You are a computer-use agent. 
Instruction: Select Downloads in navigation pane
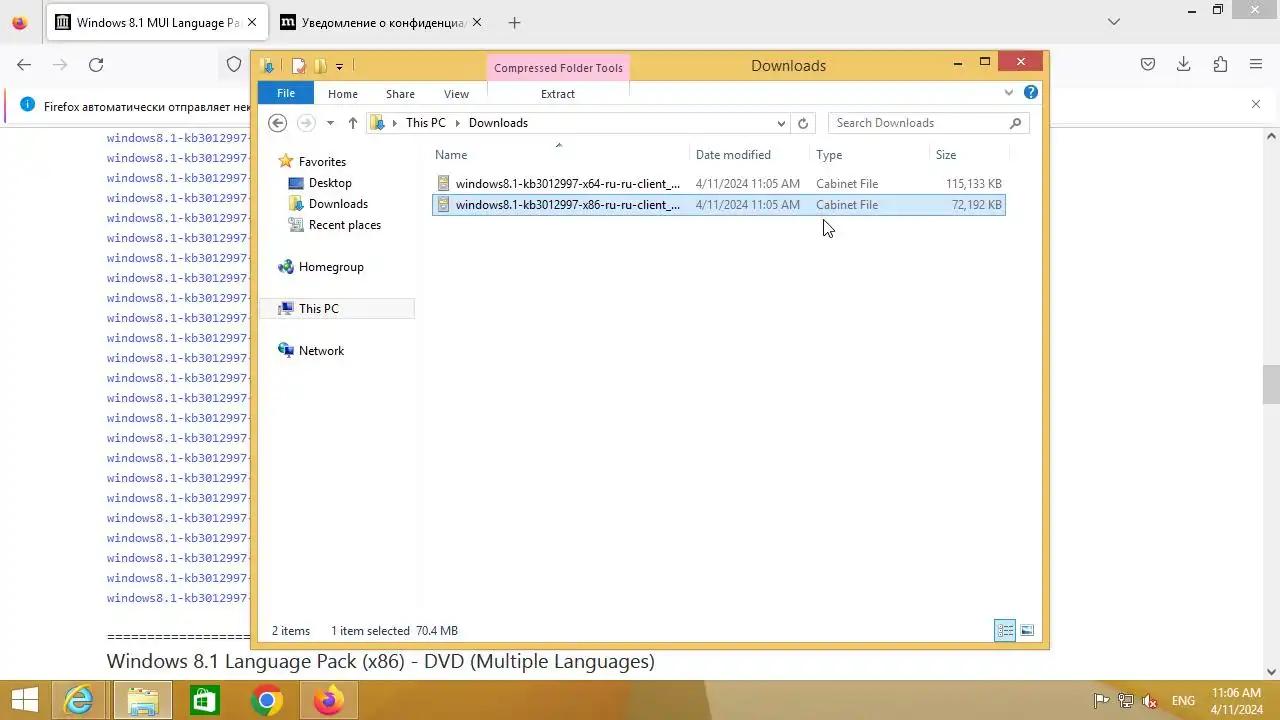338,204
